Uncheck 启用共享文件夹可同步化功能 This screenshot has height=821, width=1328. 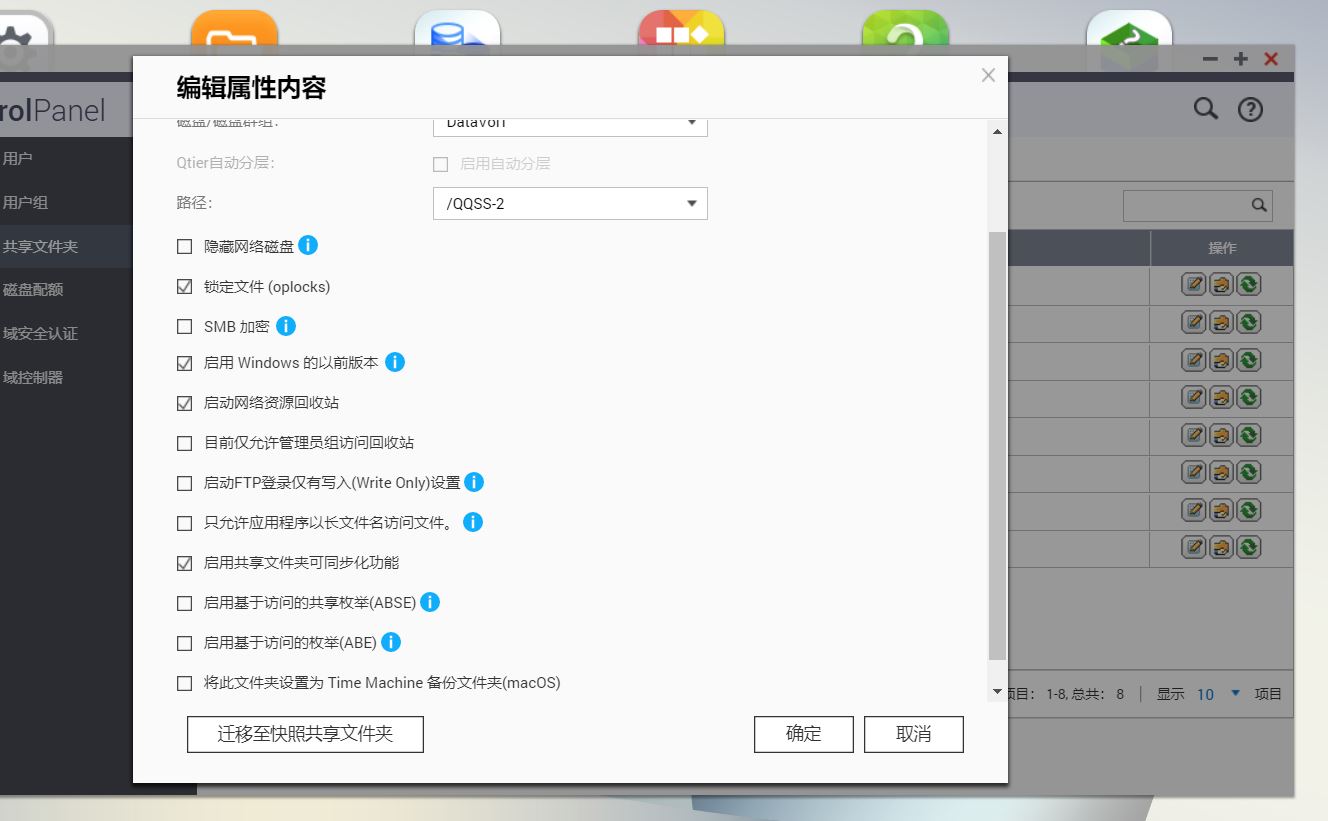[x=184, y=563]
